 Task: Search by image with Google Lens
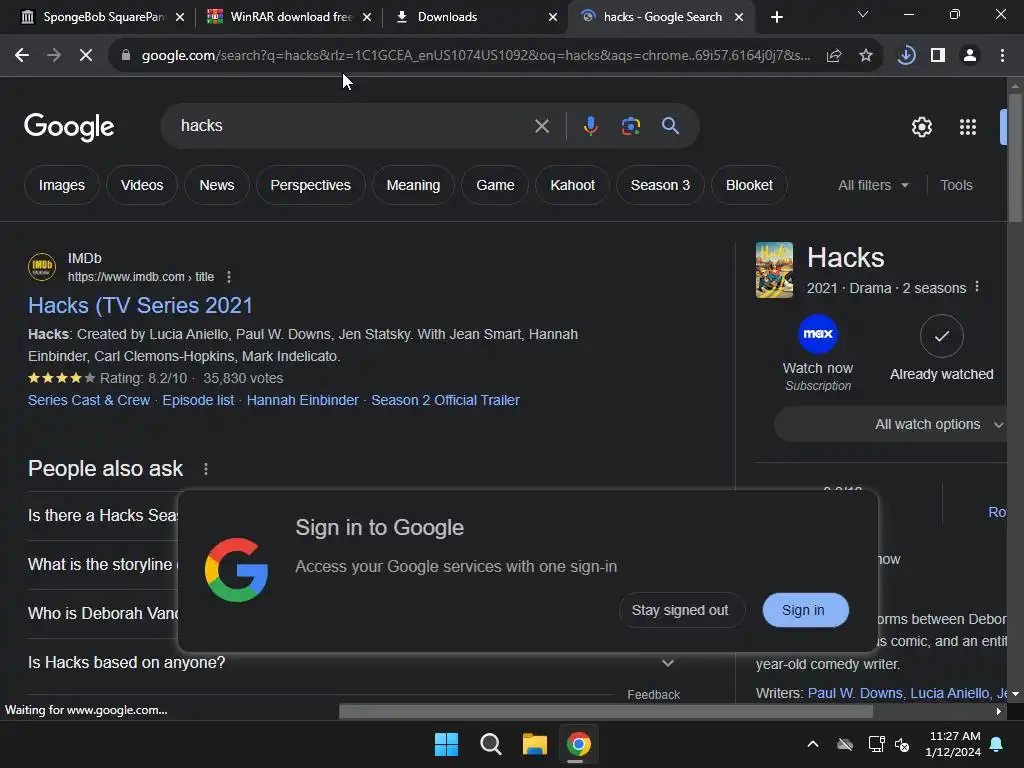(x=630, y=126)
